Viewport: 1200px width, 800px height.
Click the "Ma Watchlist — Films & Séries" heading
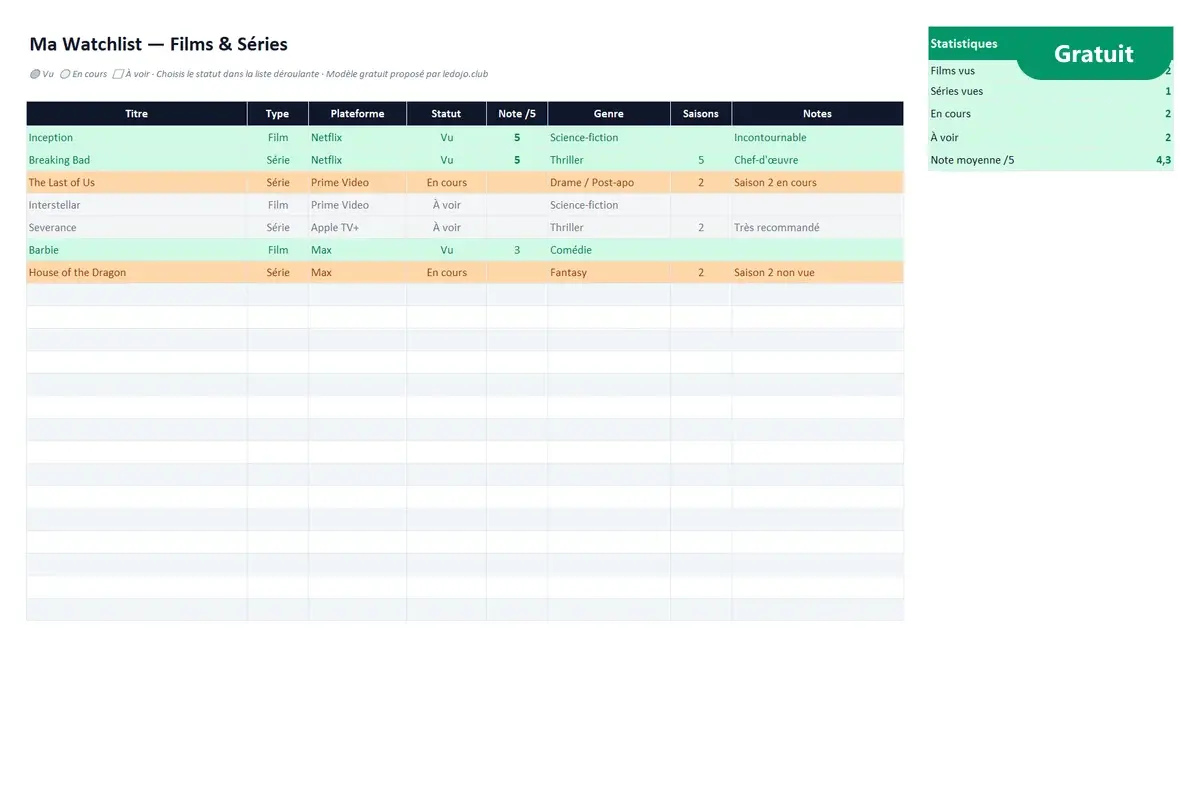point(159,44)
